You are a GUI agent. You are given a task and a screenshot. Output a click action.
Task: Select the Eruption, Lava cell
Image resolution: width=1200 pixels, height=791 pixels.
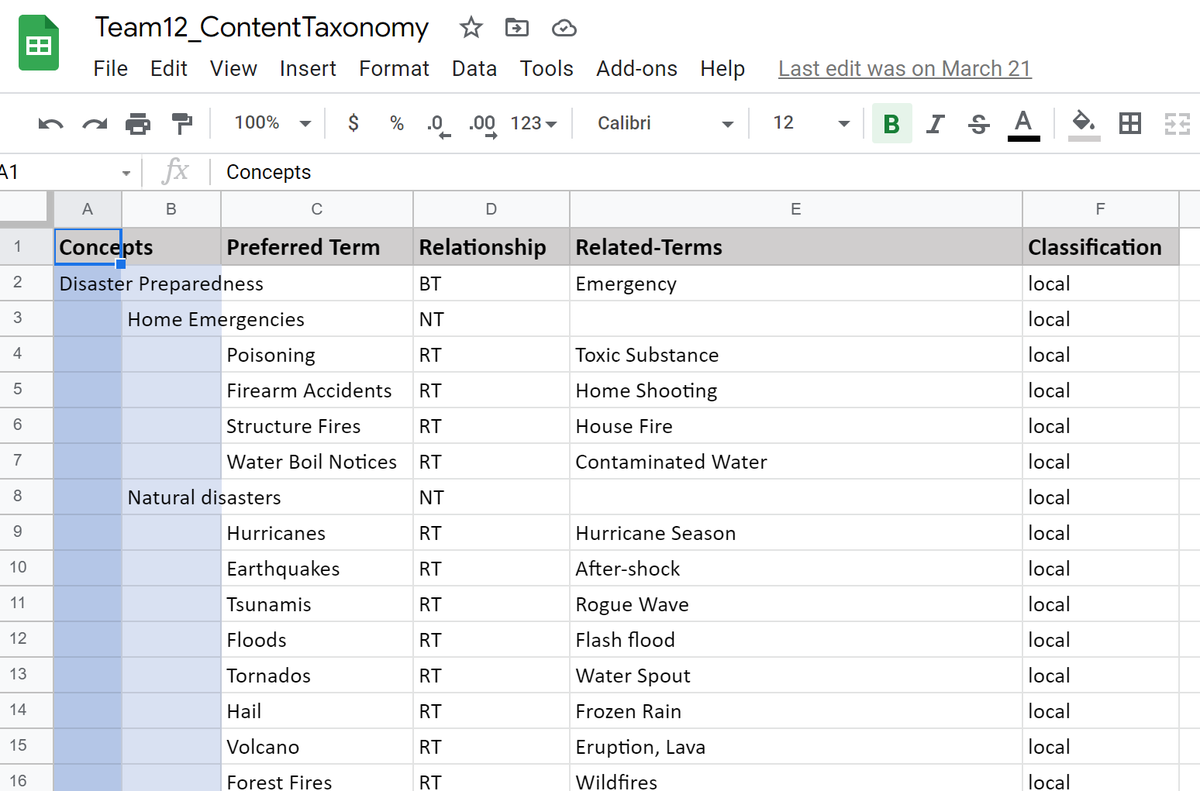[796, 747]
